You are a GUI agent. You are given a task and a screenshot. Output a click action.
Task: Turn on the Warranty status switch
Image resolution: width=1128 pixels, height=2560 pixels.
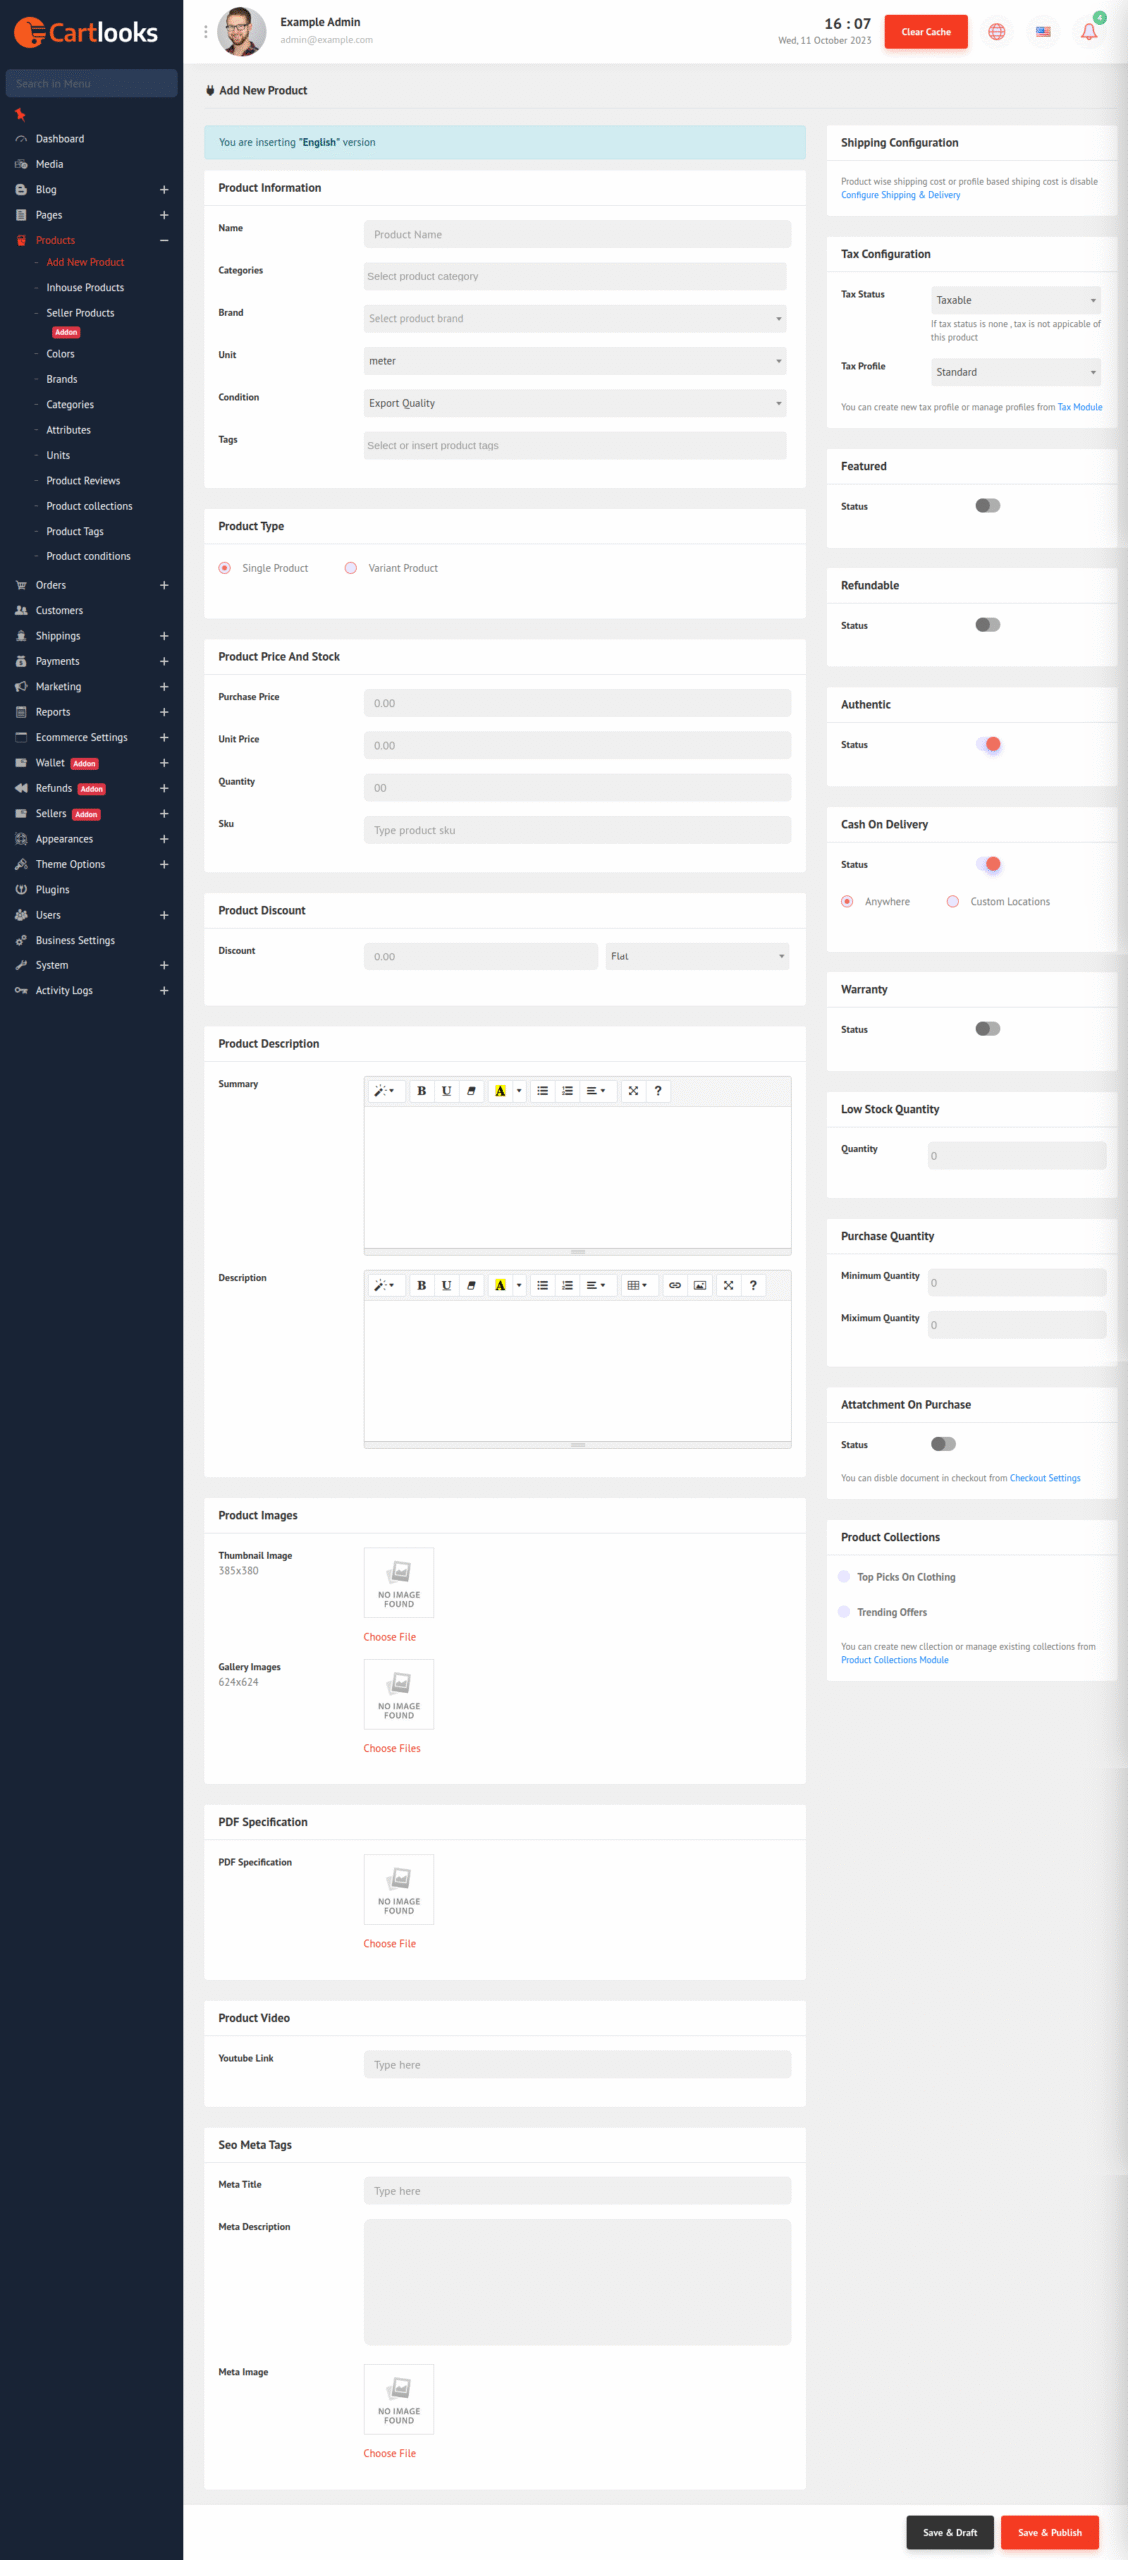(987, 1029)
